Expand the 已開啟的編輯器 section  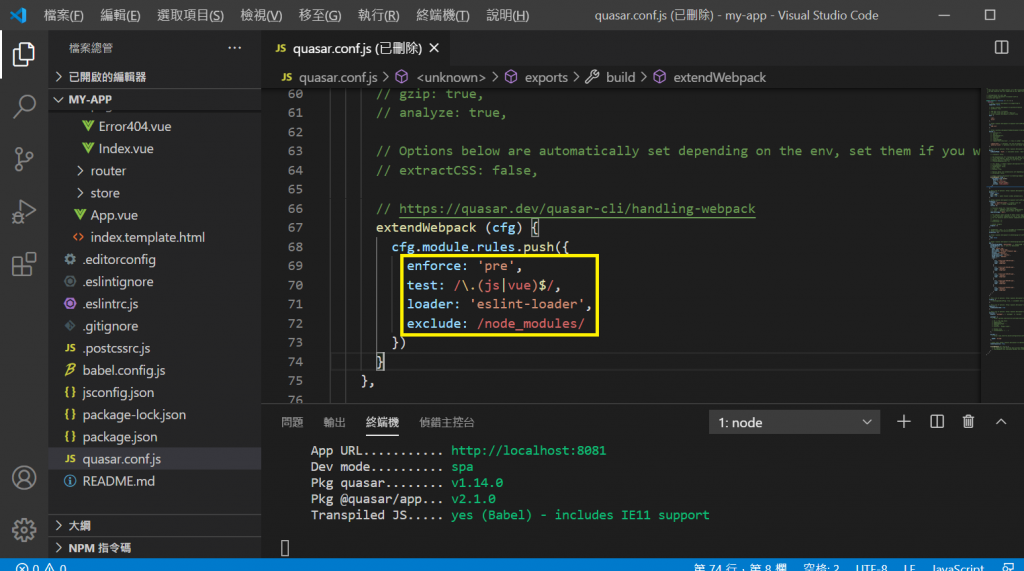point(155,77)
